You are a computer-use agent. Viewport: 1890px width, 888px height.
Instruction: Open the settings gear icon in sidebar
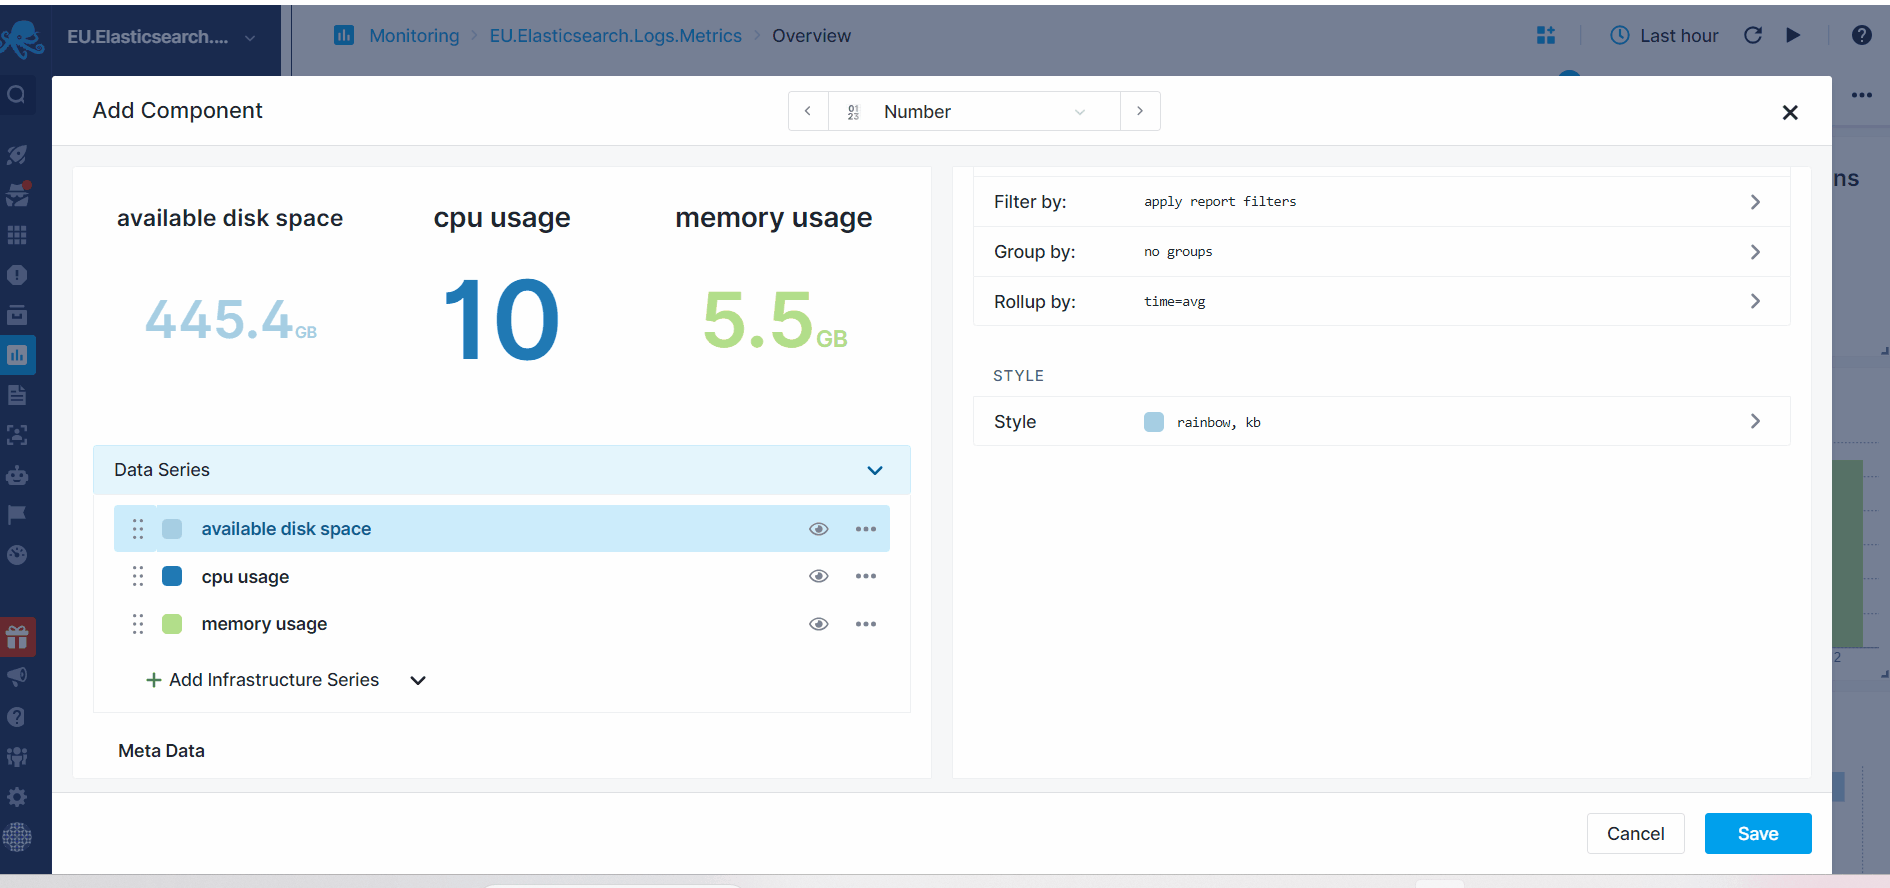(x=17, y=797)
